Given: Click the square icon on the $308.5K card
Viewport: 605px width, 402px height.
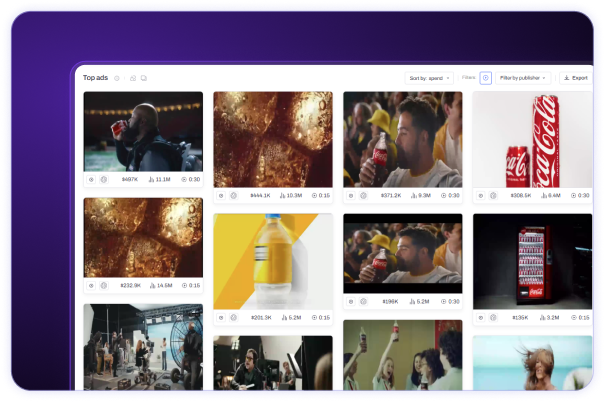Looking at the screenshot, I should (481, 196).
